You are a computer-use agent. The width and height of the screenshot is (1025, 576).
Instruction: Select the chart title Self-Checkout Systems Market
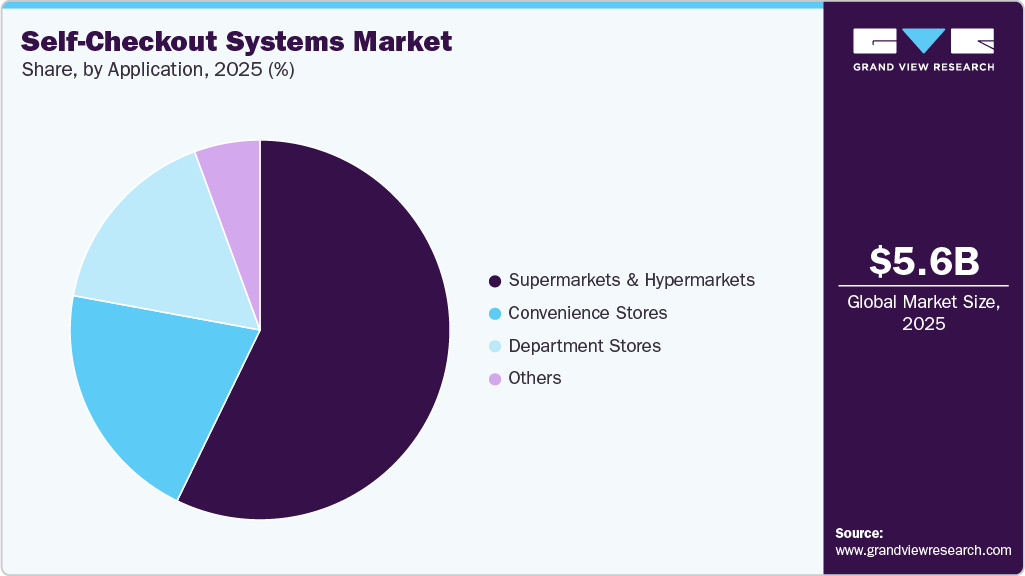click(235, 42)
